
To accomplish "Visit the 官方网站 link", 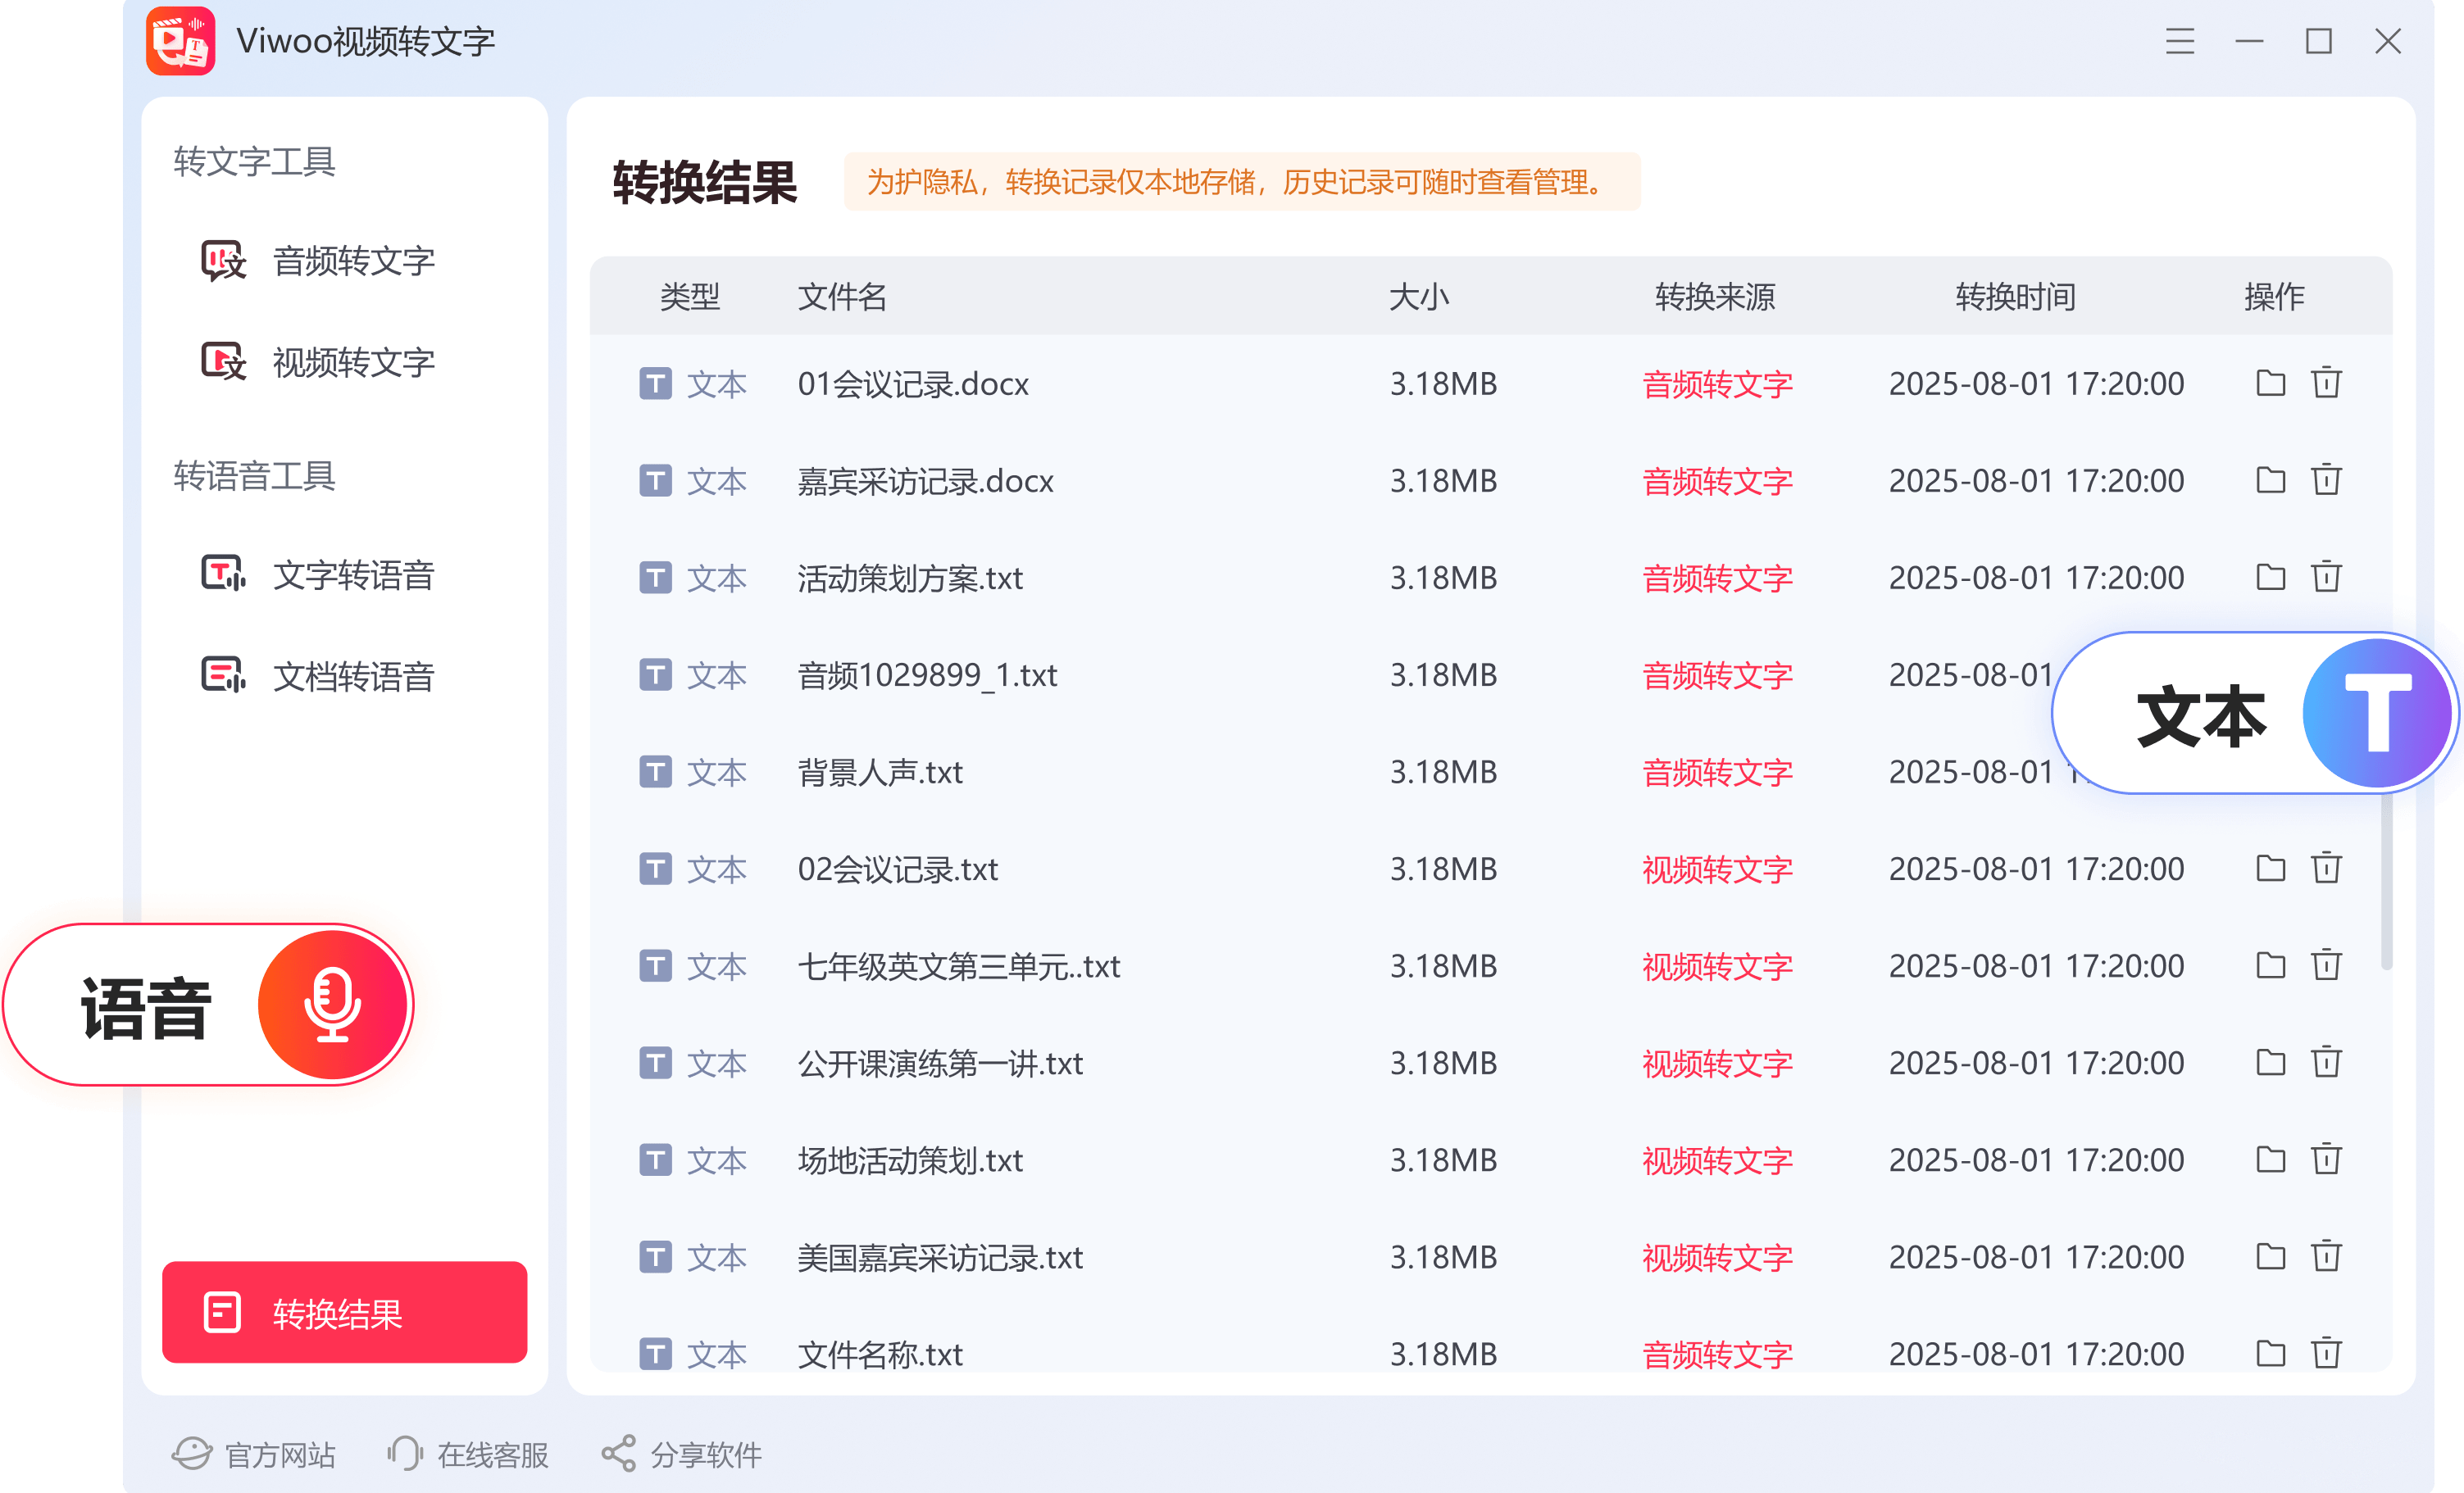I will [253, 1454].
